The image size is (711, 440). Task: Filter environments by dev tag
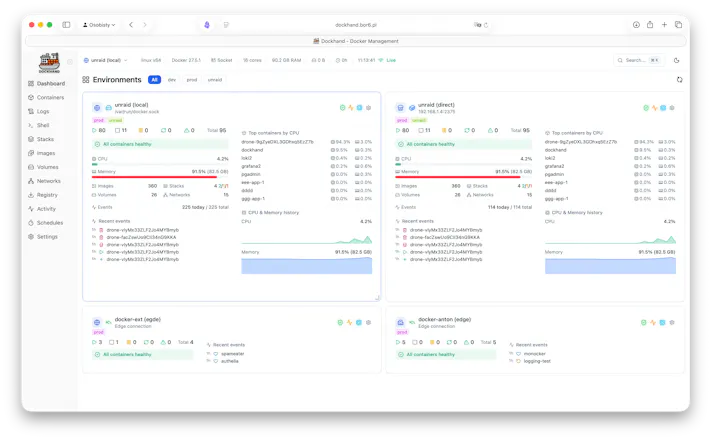(x=172, y=80)
